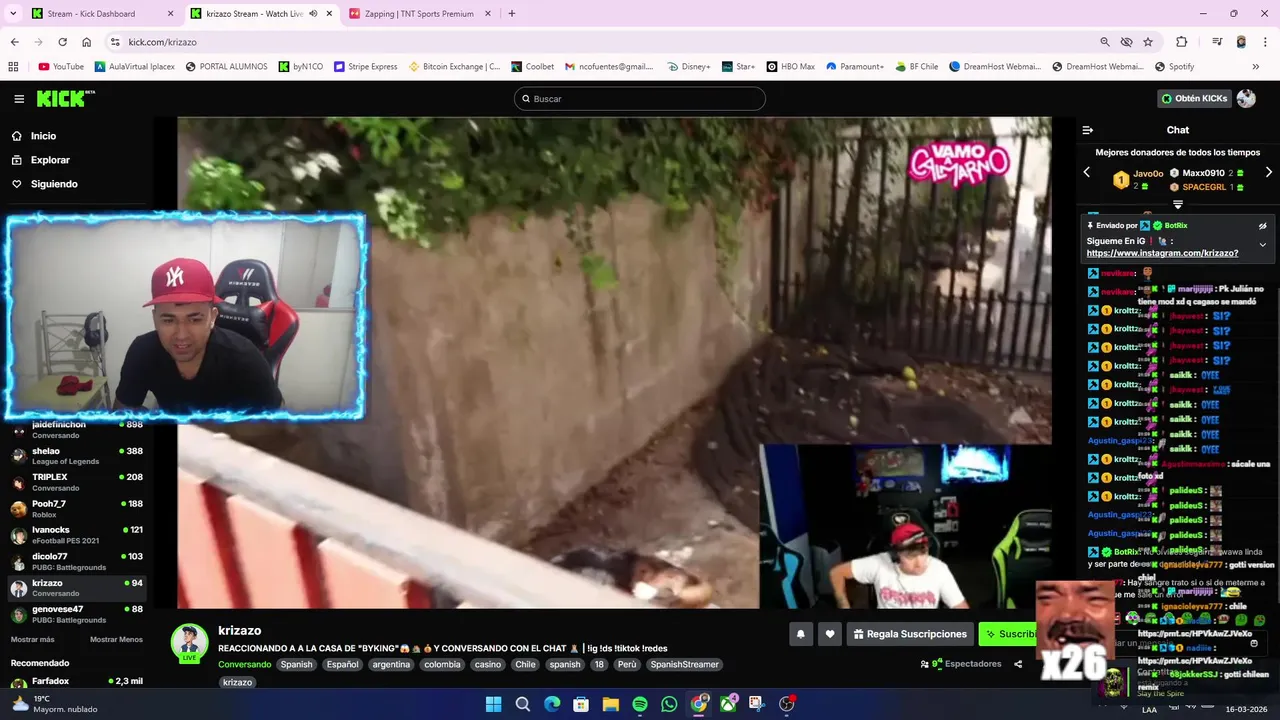1280x720 pixels.
Task: Collapse the chat panel with arrow icon
Action: [1088, 130]
